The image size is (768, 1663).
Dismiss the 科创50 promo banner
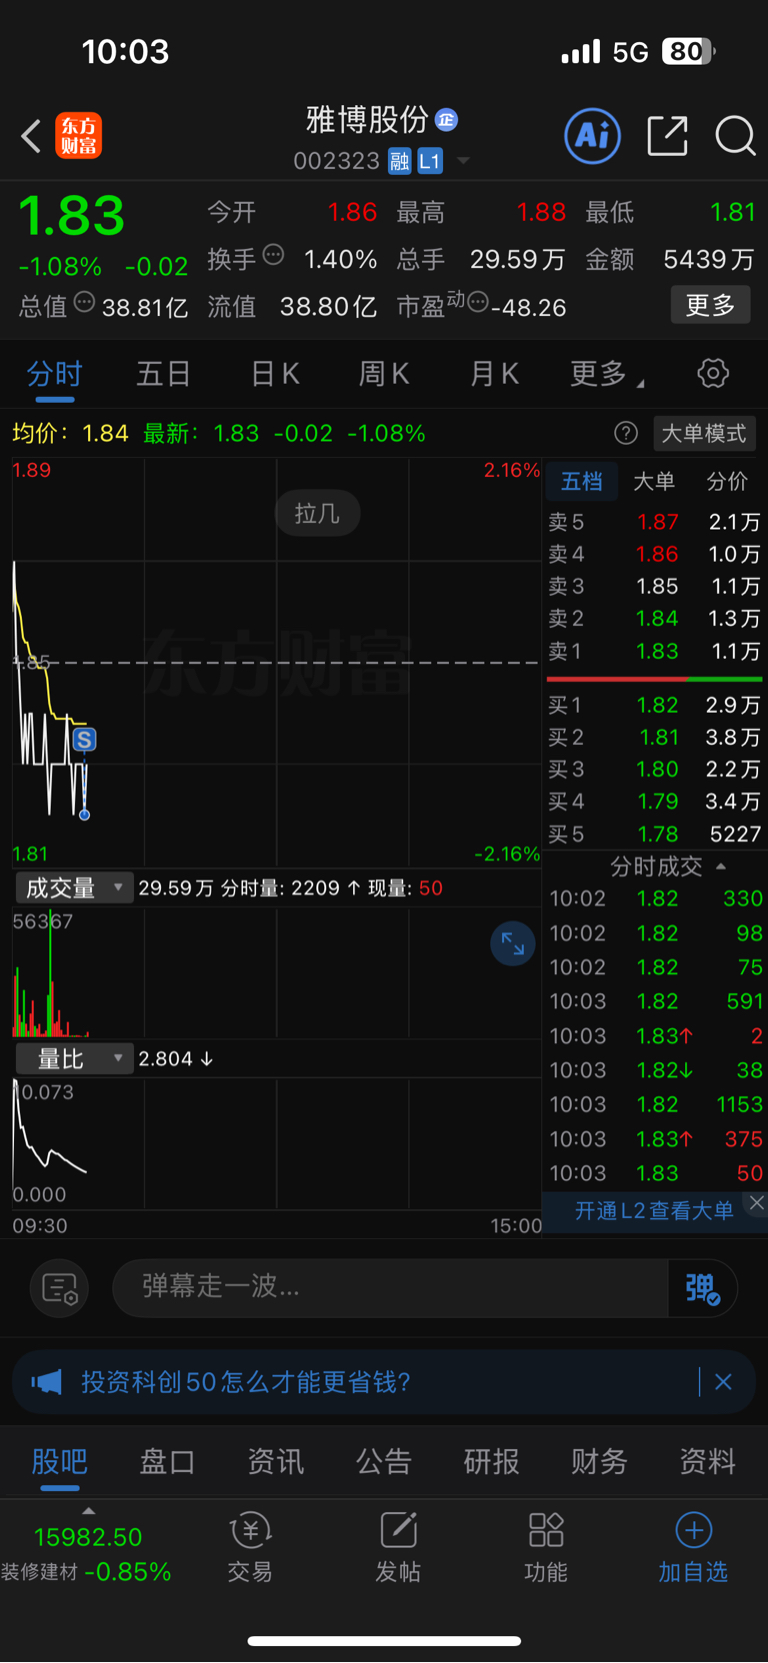[x=723, y=1382]
